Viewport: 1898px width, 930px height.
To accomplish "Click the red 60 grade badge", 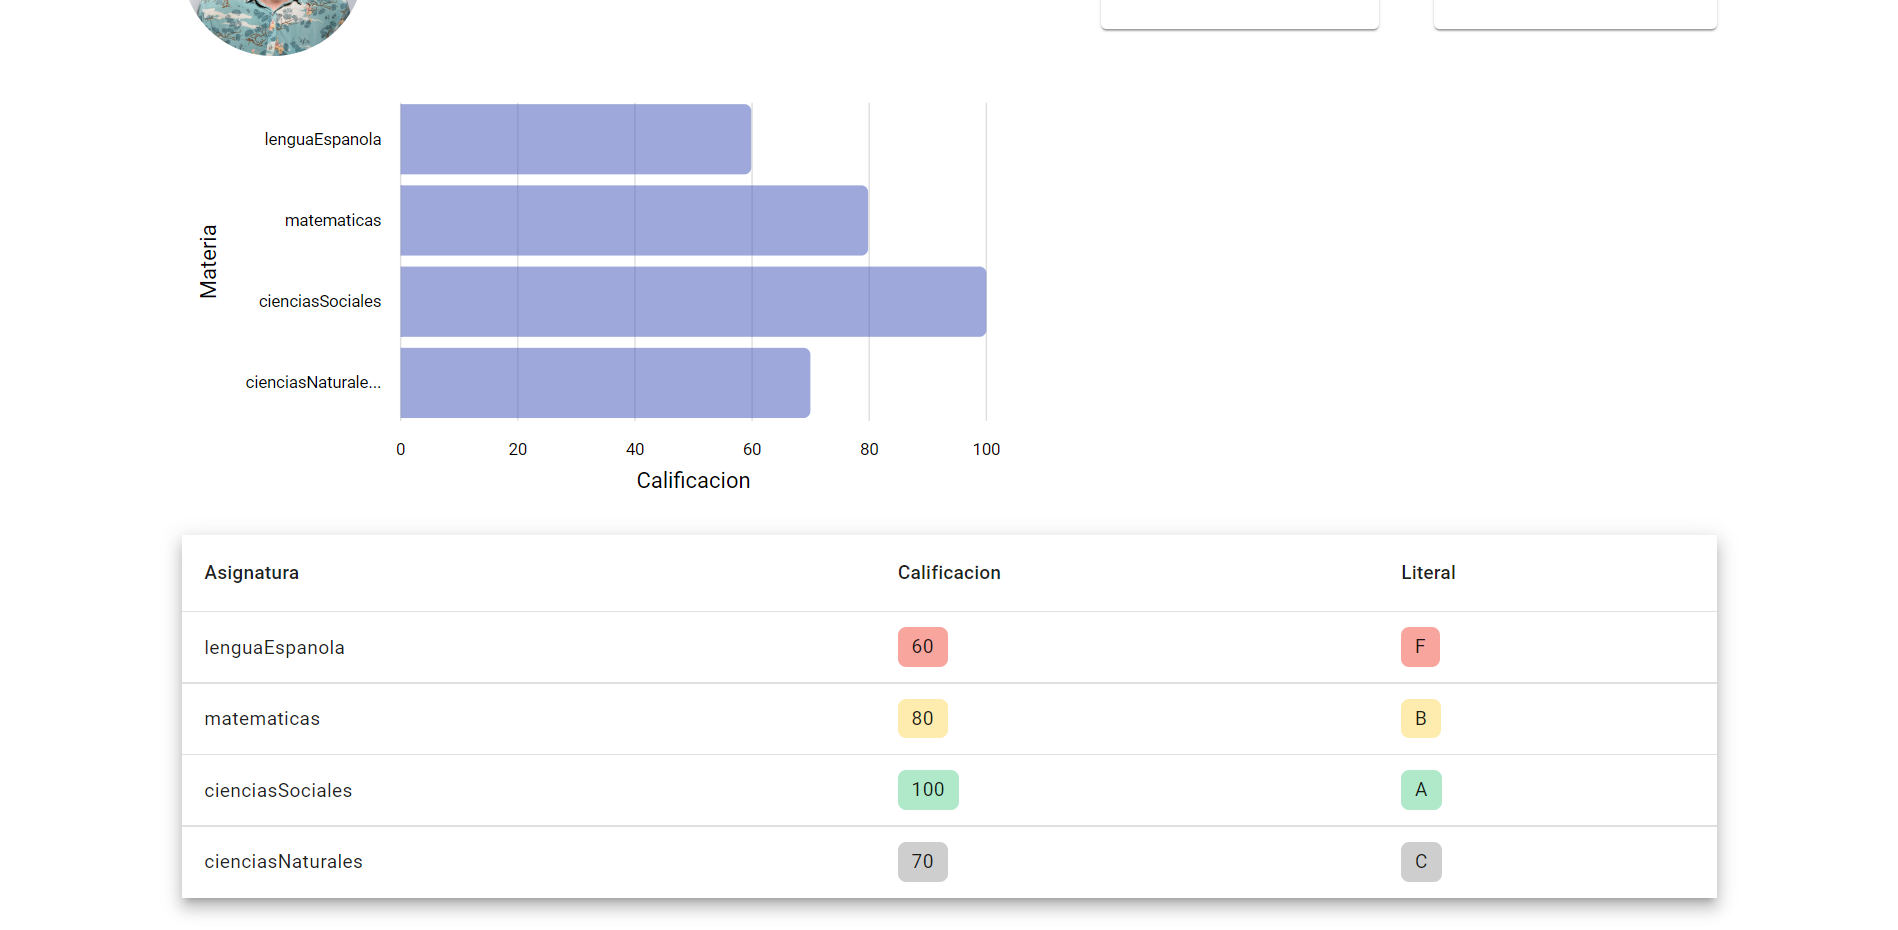I will tap(922, 647).
